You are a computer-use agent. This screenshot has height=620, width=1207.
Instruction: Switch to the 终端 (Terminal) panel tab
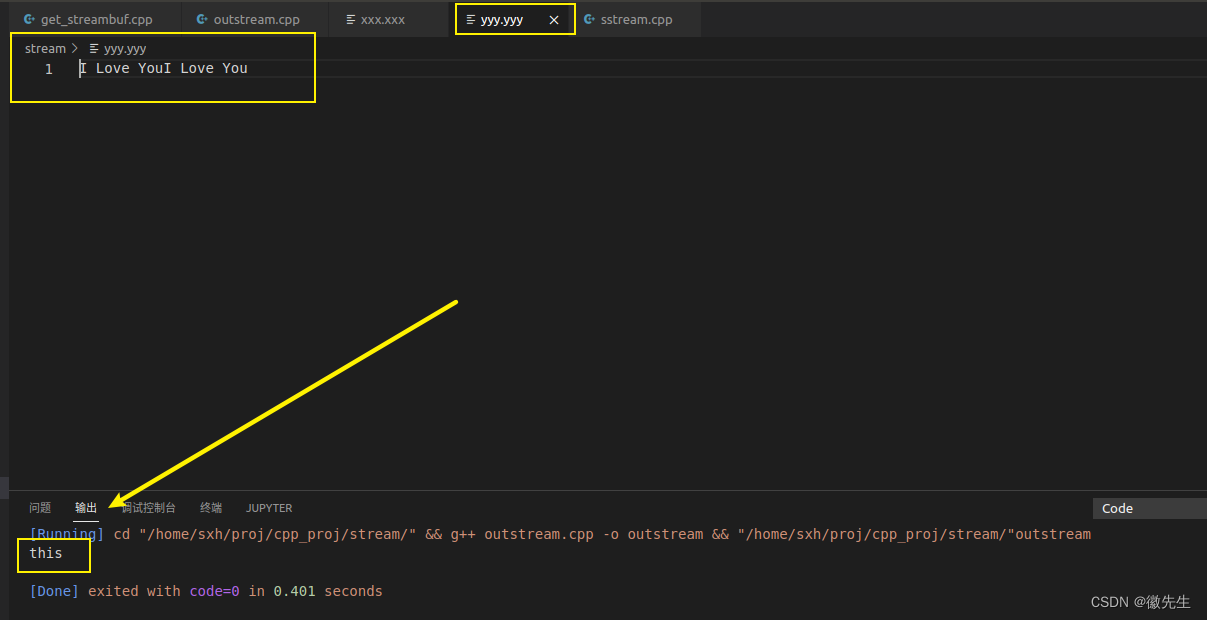[211, 508]
